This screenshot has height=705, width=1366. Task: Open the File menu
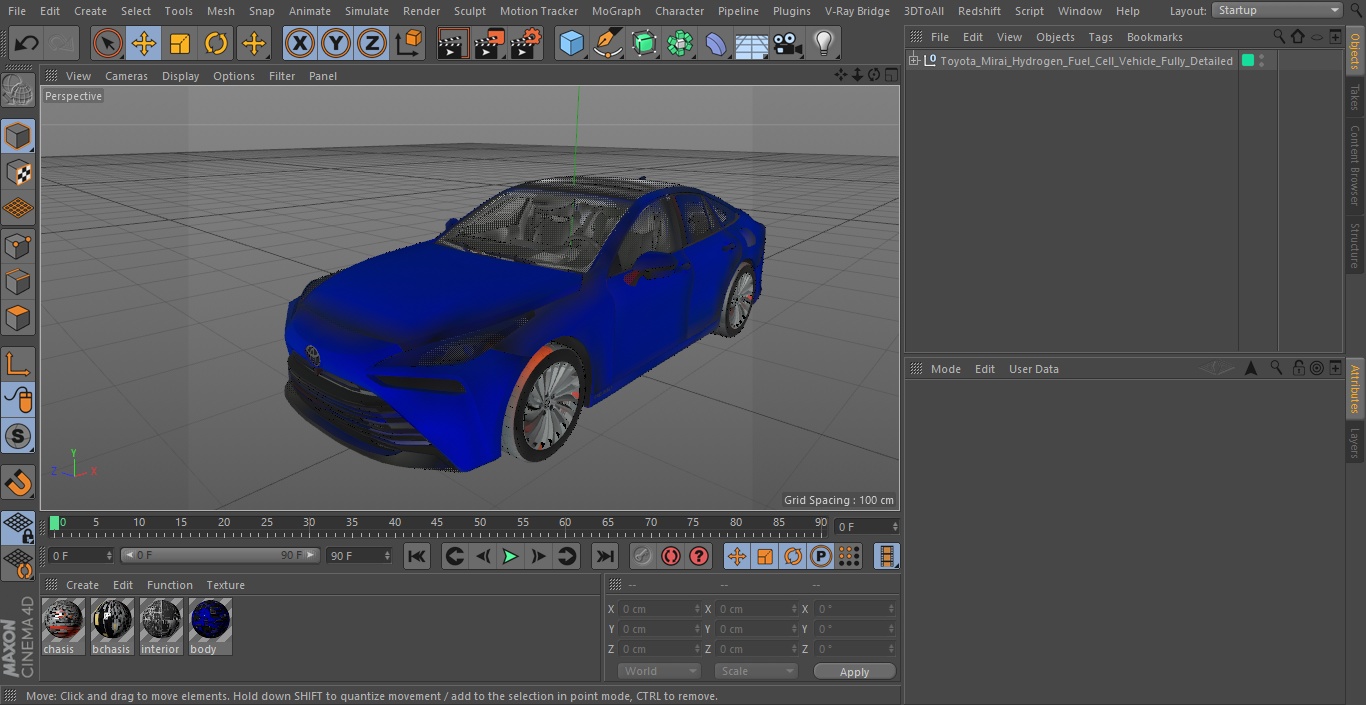(x=16, y=11)
